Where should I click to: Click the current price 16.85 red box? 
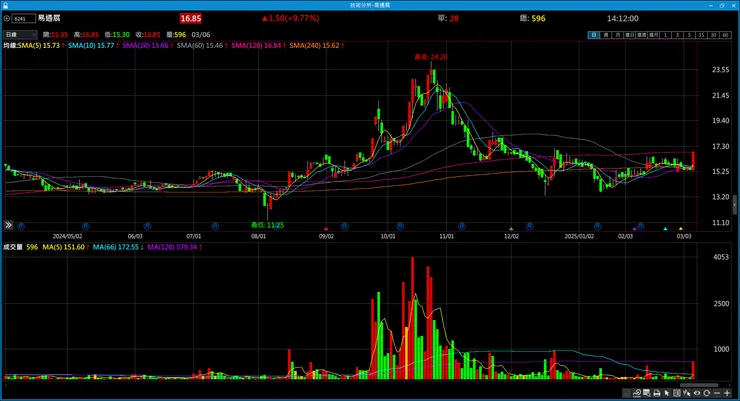191,18
